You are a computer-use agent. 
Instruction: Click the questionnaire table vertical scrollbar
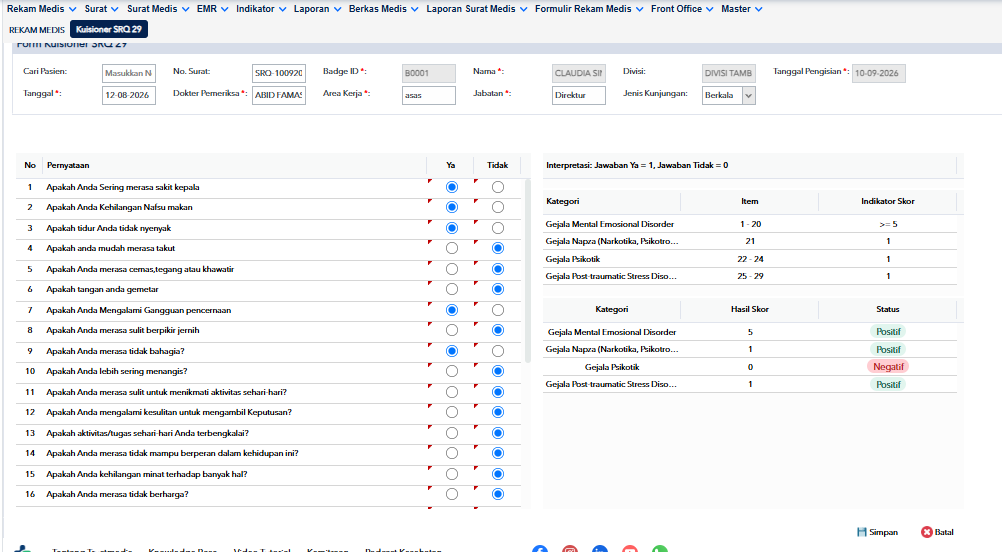[528, 272]
